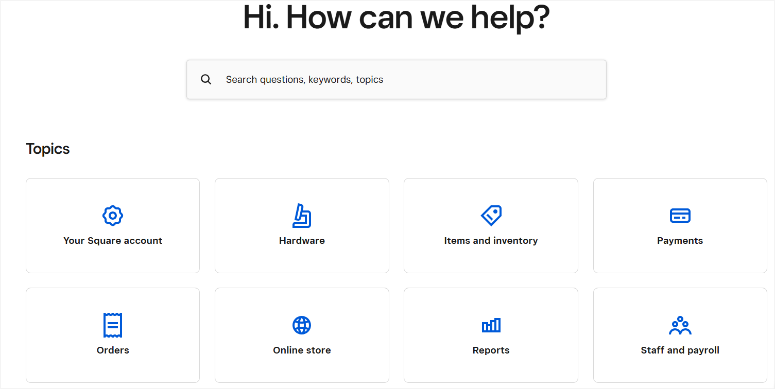Image resolution: width=775 pixels, height=389 pixels.
Task: Select the Orders topic label
Action: [x=113, y=350]
